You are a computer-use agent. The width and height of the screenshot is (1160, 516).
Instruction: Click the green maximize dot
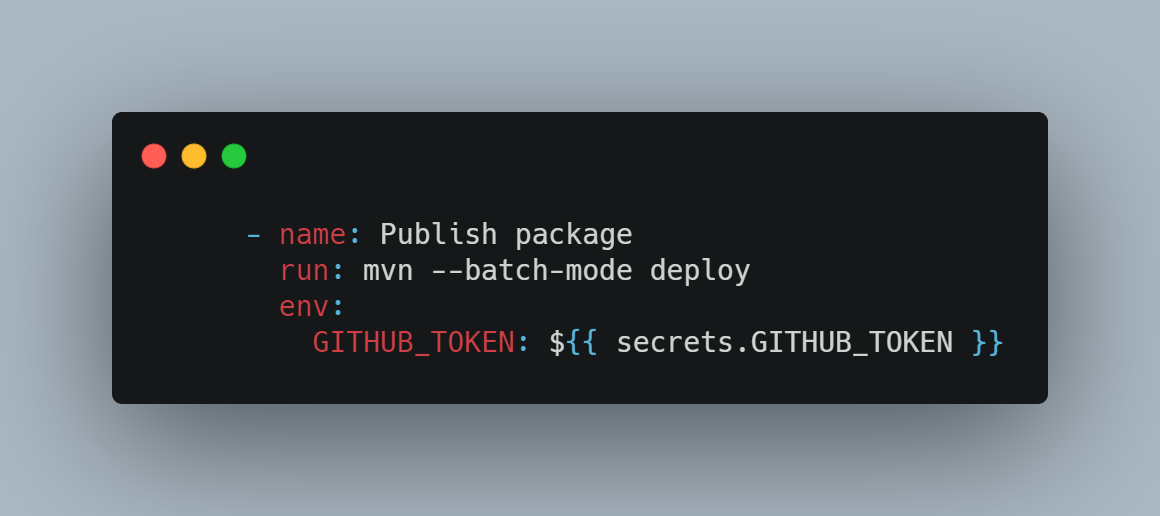click(234, 156)
